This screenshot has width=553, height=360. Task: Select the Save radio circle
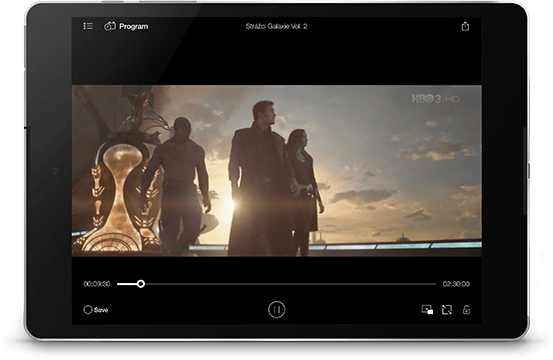pyautogui.click(x=88, y=310)
